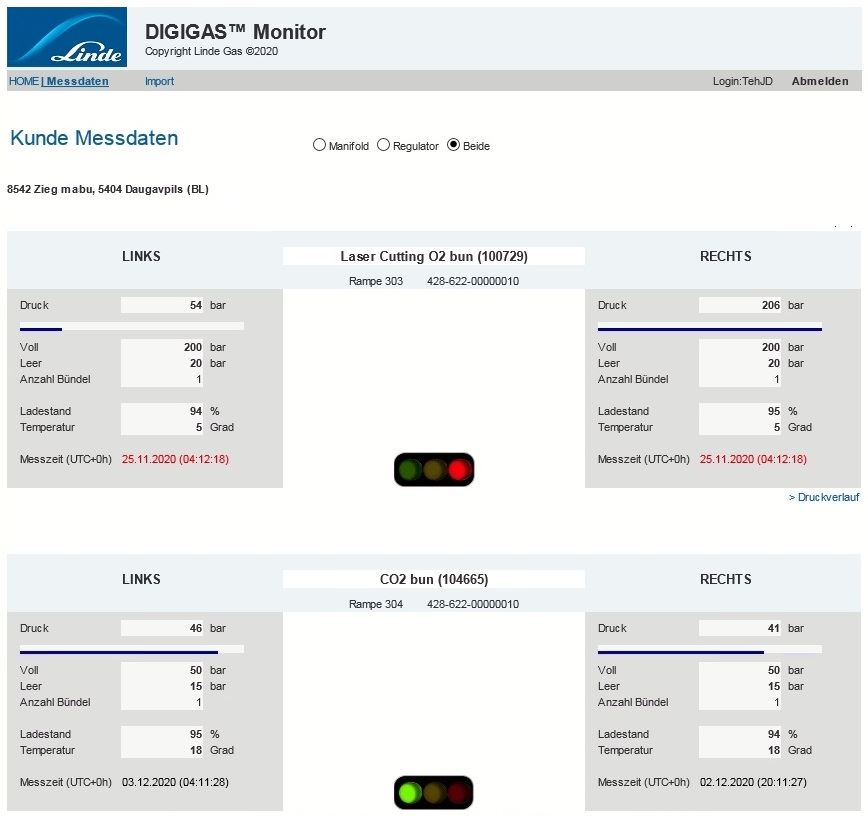Click the left Druck field showing 54 bar
868x816 pixels.
coord(163,305)
